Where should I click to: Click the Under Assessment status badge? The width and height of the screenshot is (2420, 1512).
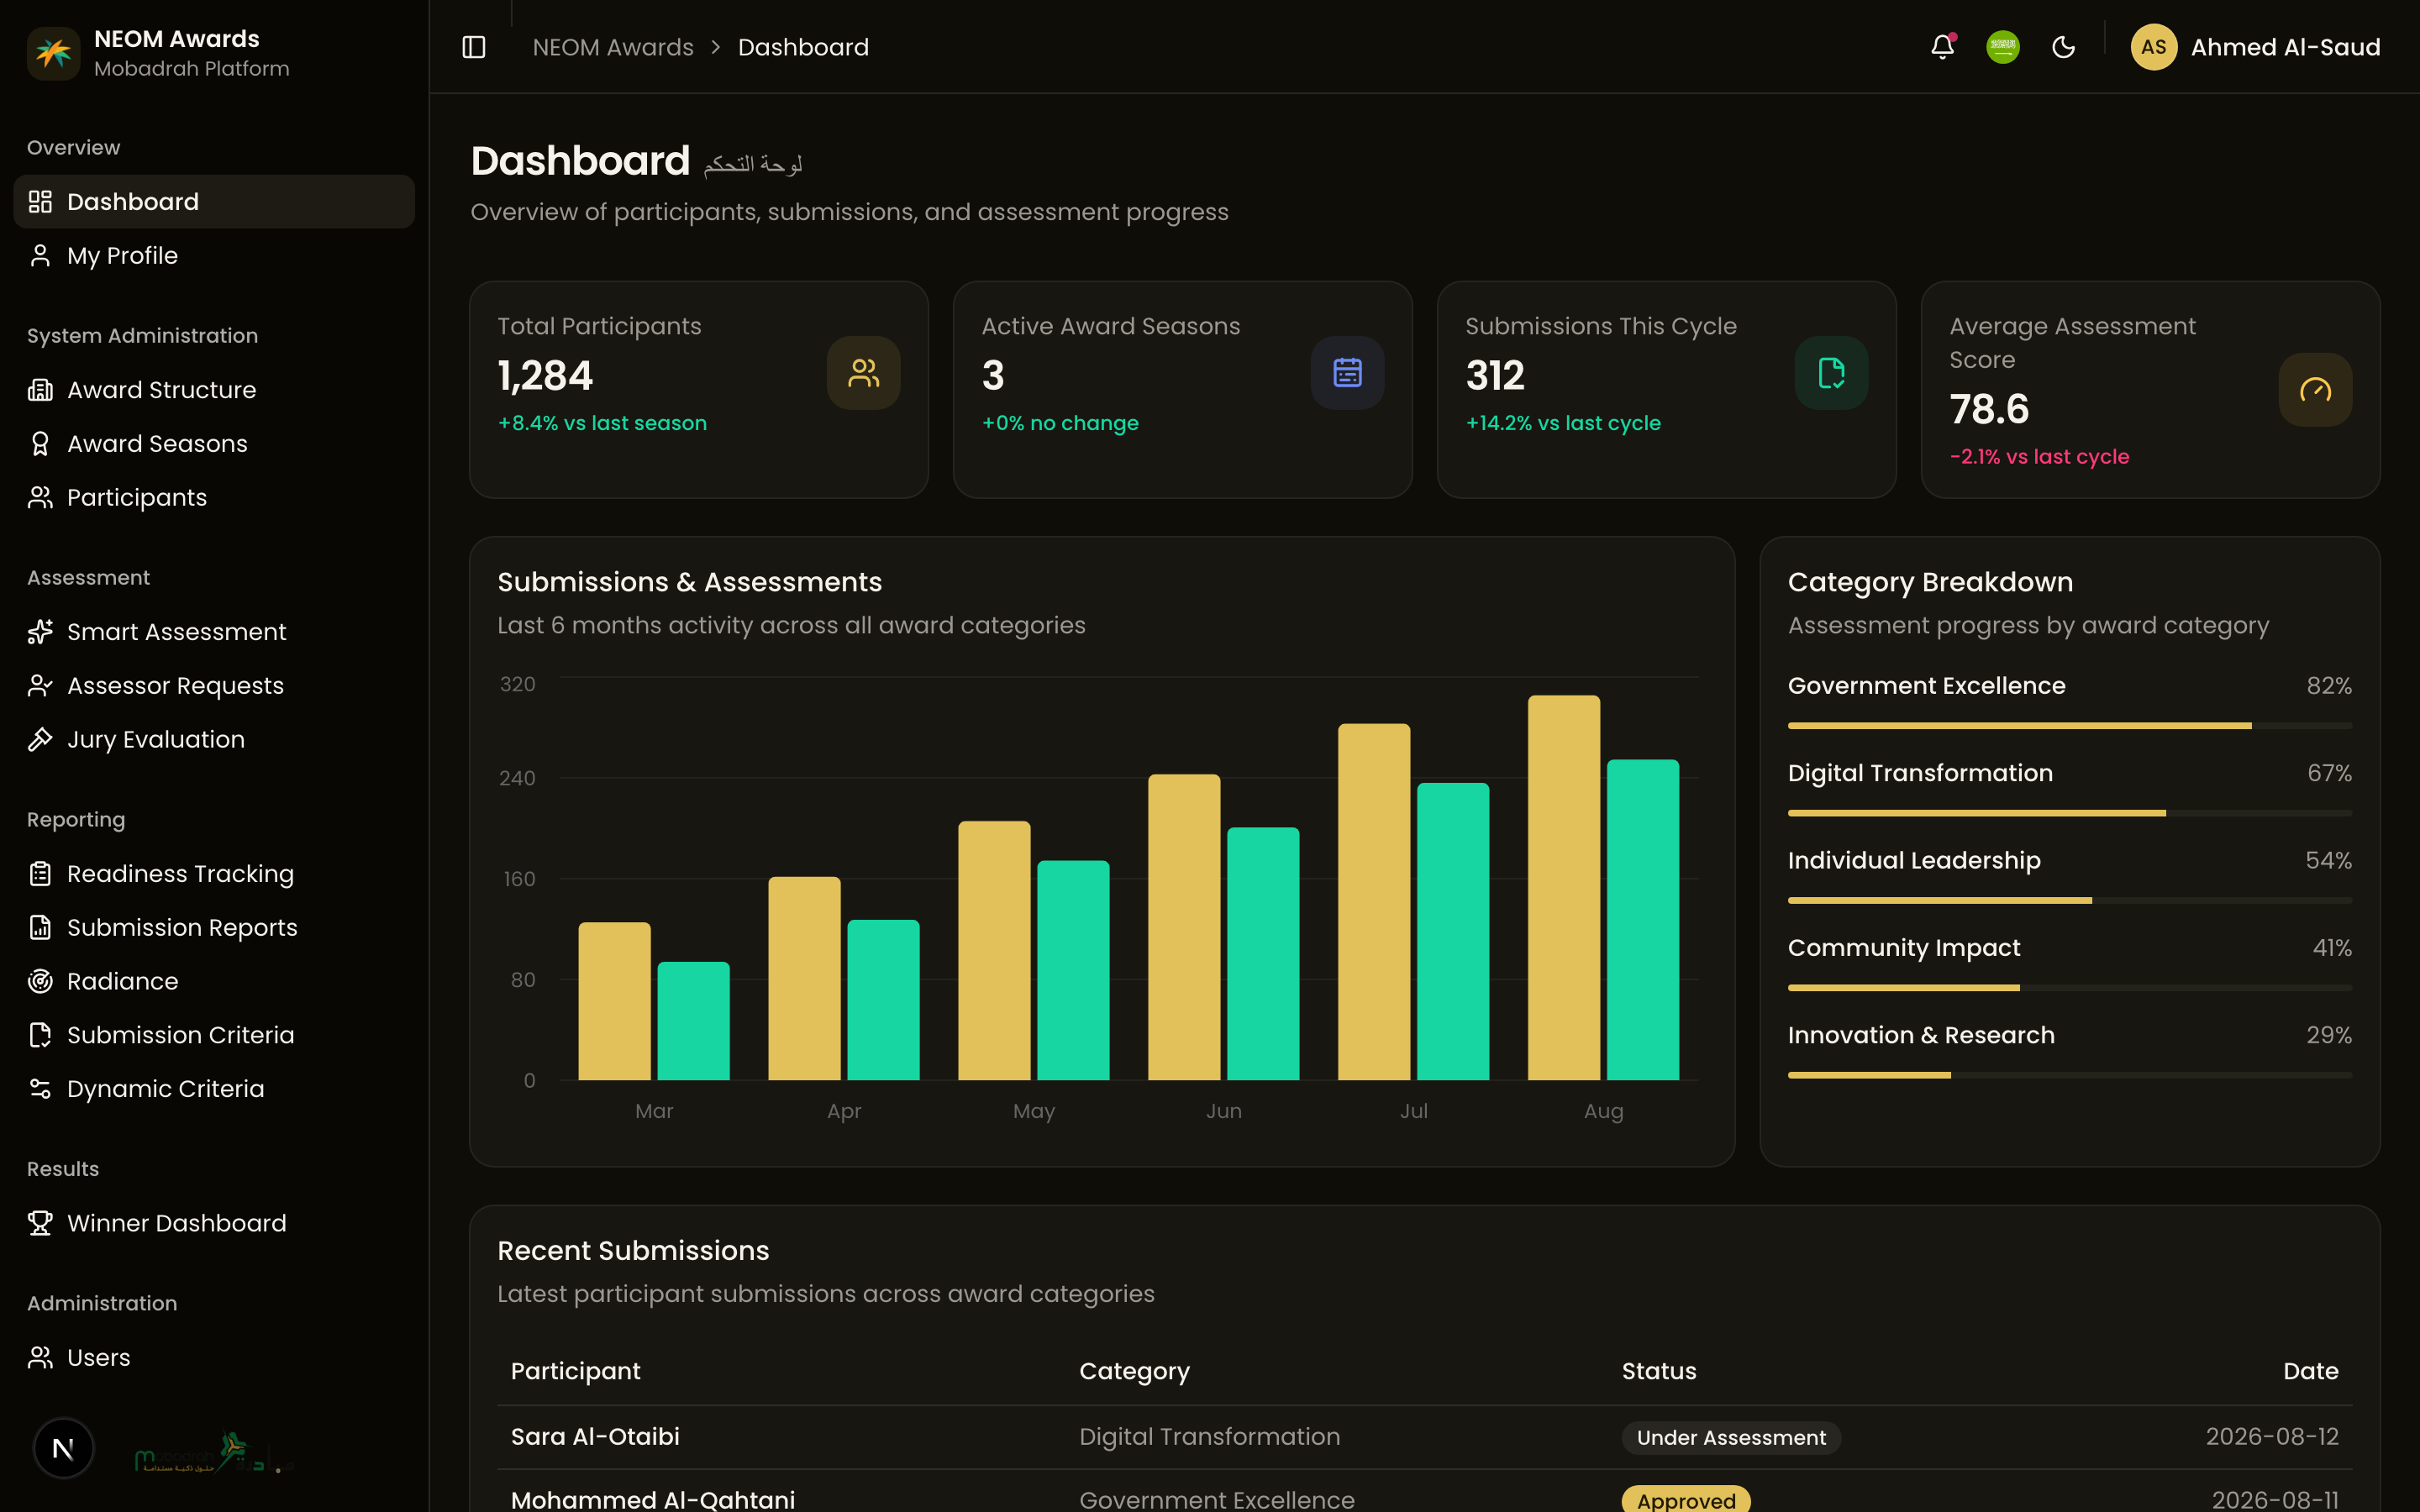(x=1730, y=1438)
